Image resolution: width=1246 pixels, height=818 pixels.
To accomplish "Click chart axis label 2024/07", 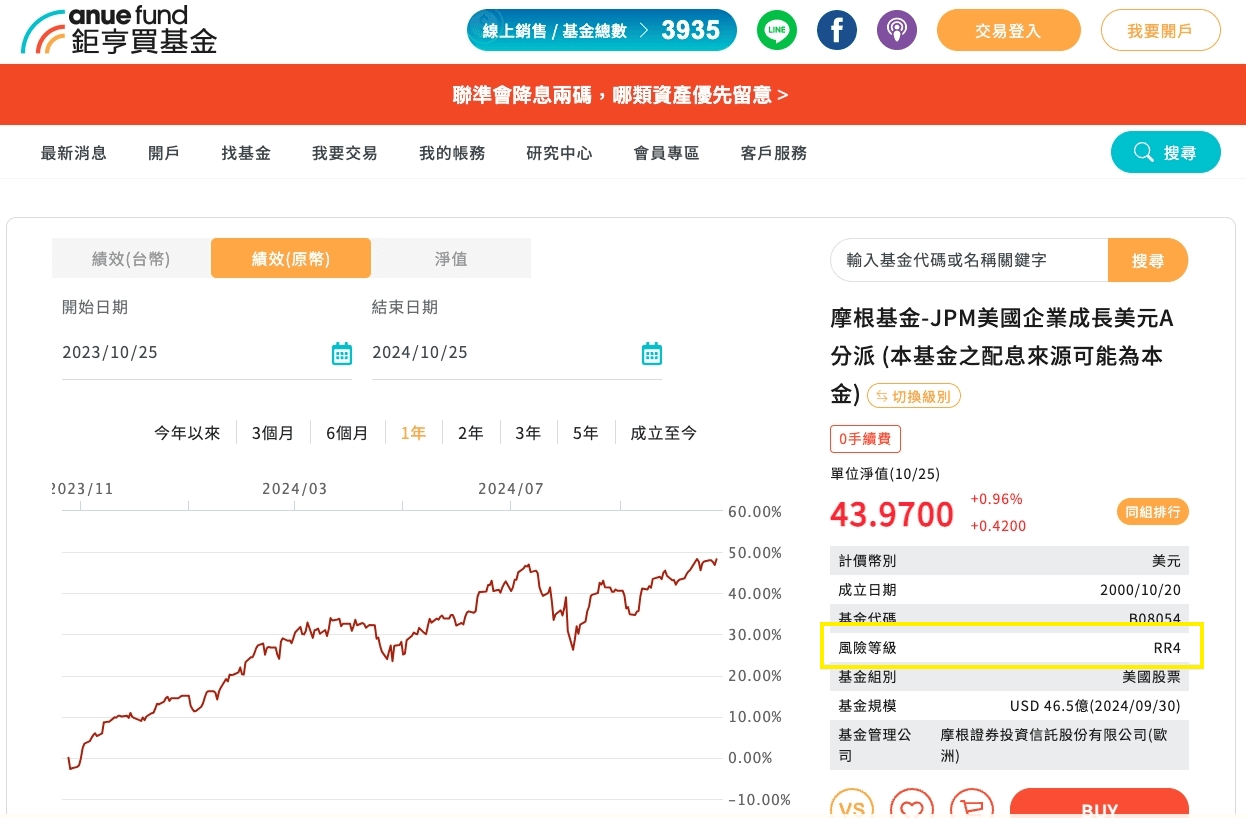I will [x=510, y=489].
